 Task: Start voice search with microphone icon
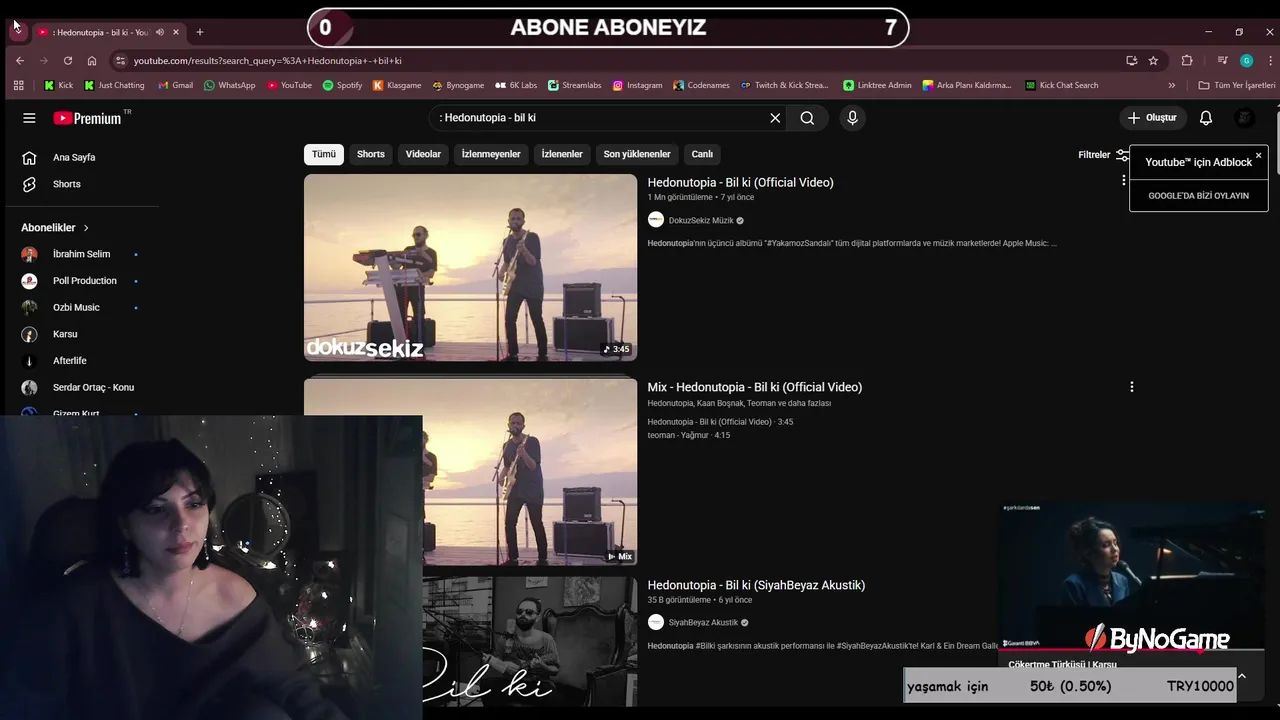(x=852, y=118)
